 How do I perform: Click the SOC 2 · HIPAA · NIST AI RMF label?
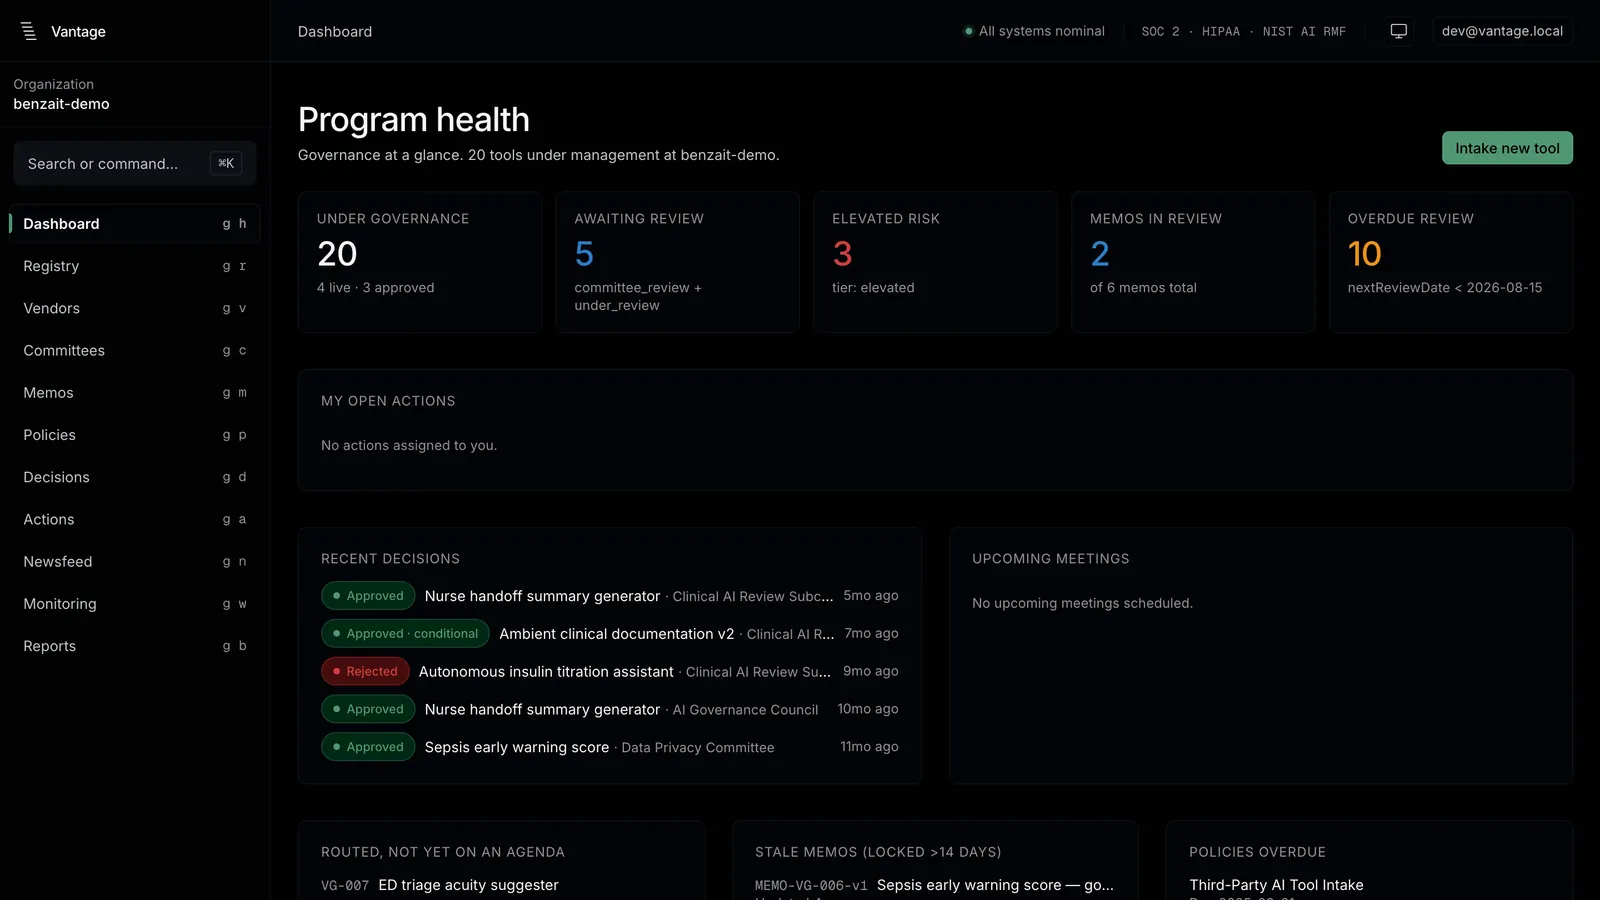1243,31
